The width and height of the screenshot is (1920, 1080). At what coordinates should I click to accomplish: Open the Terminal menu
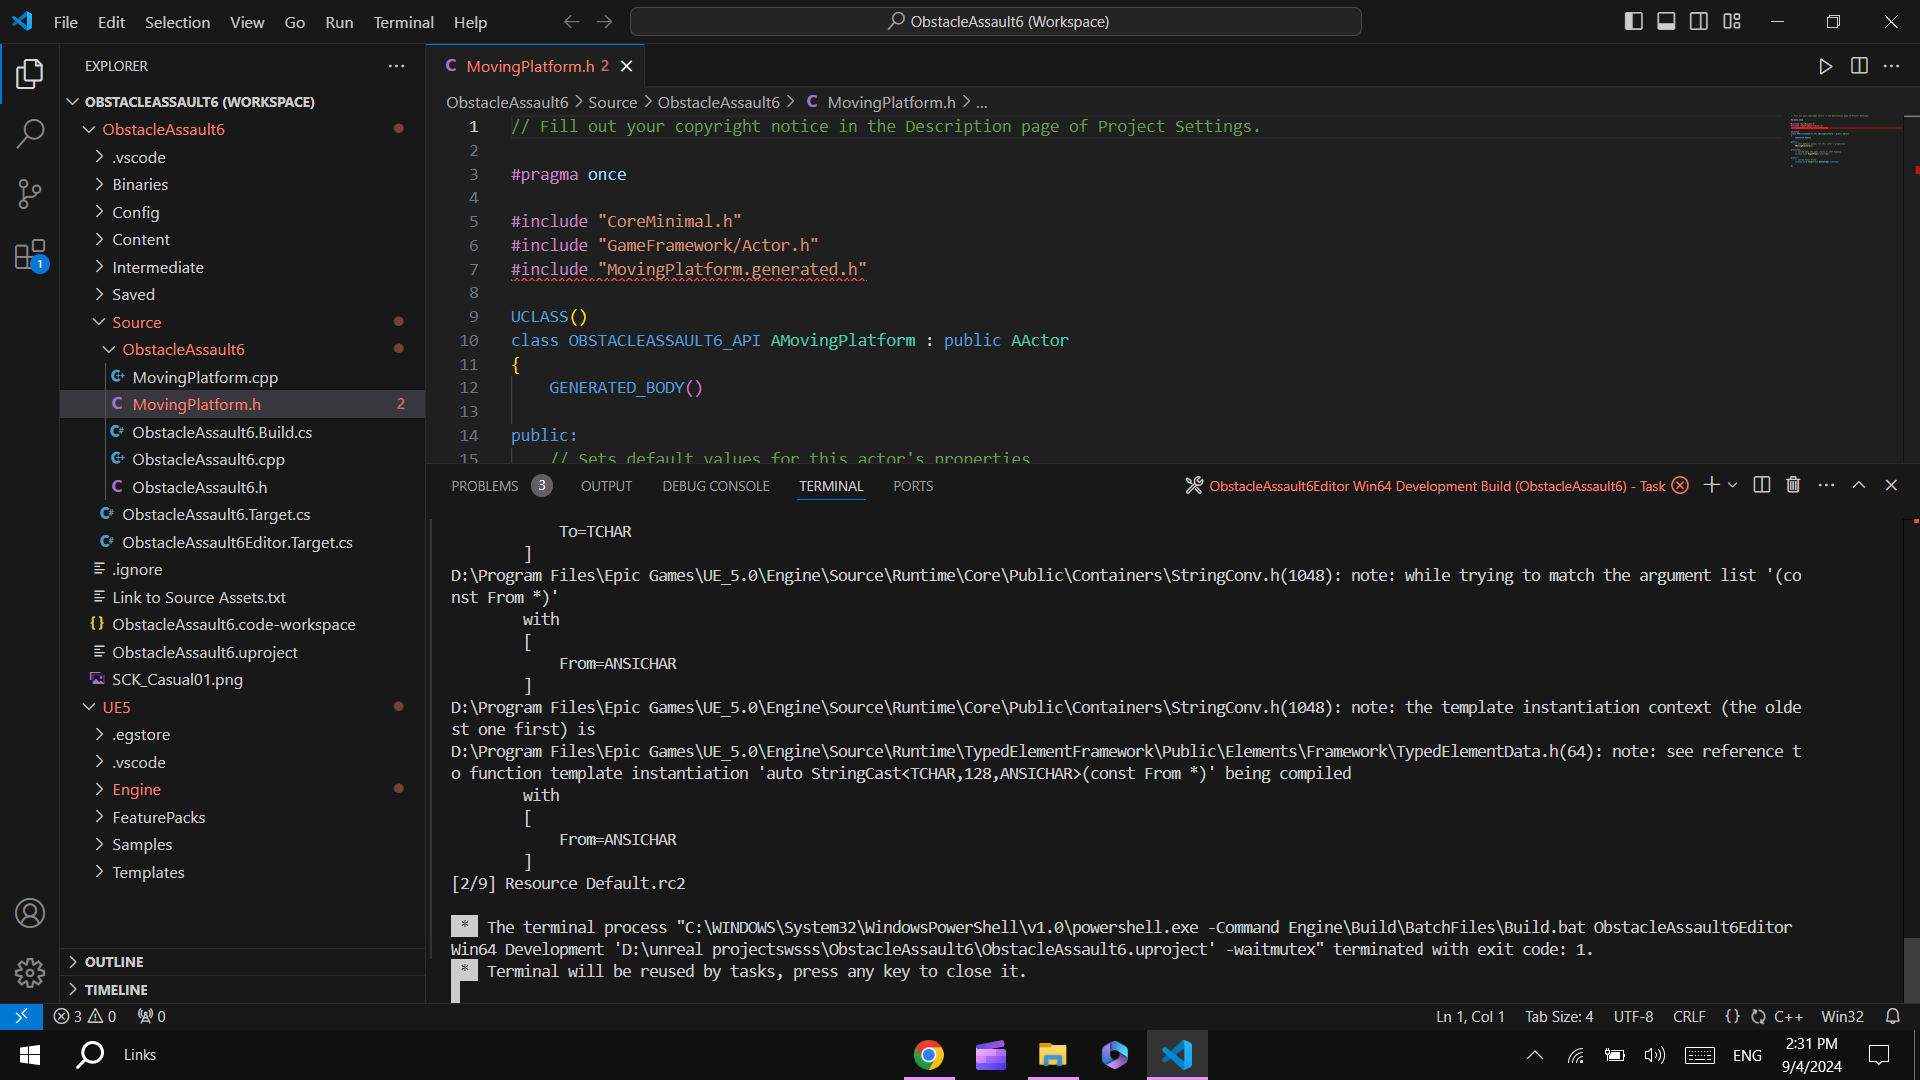pos(403,22)
